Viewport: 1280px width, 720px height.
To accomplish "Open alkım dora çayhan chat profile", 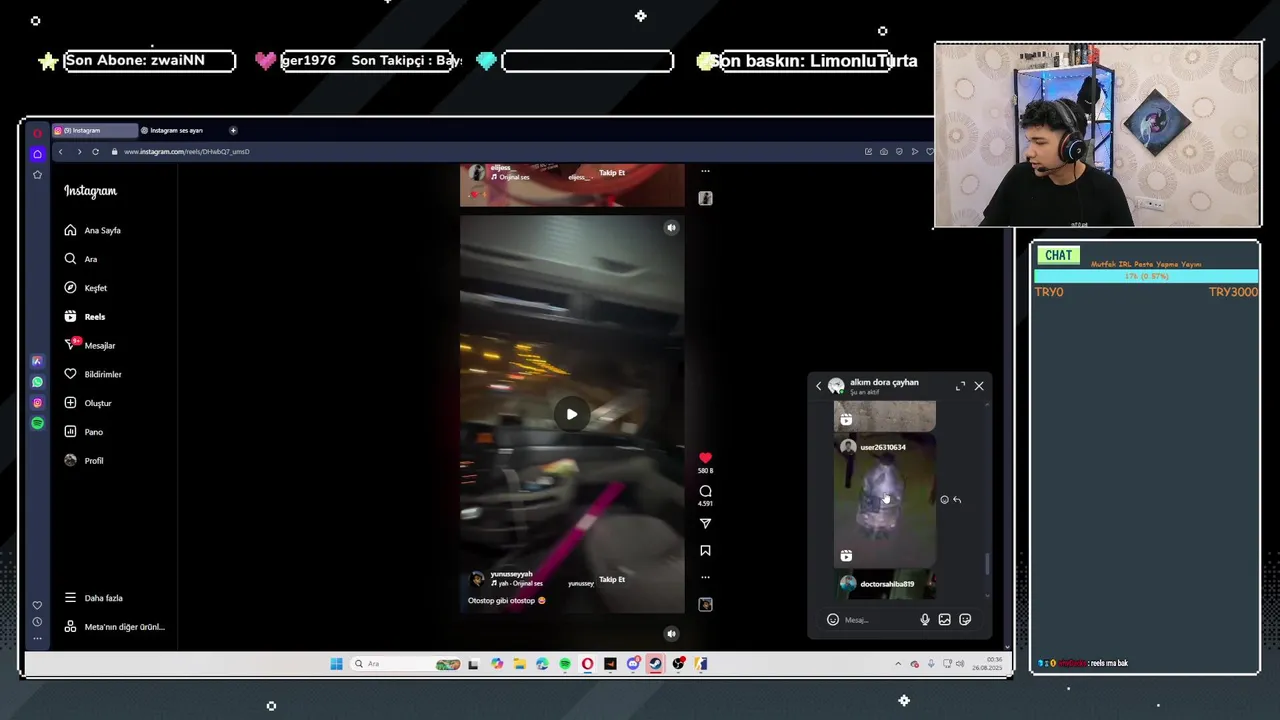I will (884, 383).
